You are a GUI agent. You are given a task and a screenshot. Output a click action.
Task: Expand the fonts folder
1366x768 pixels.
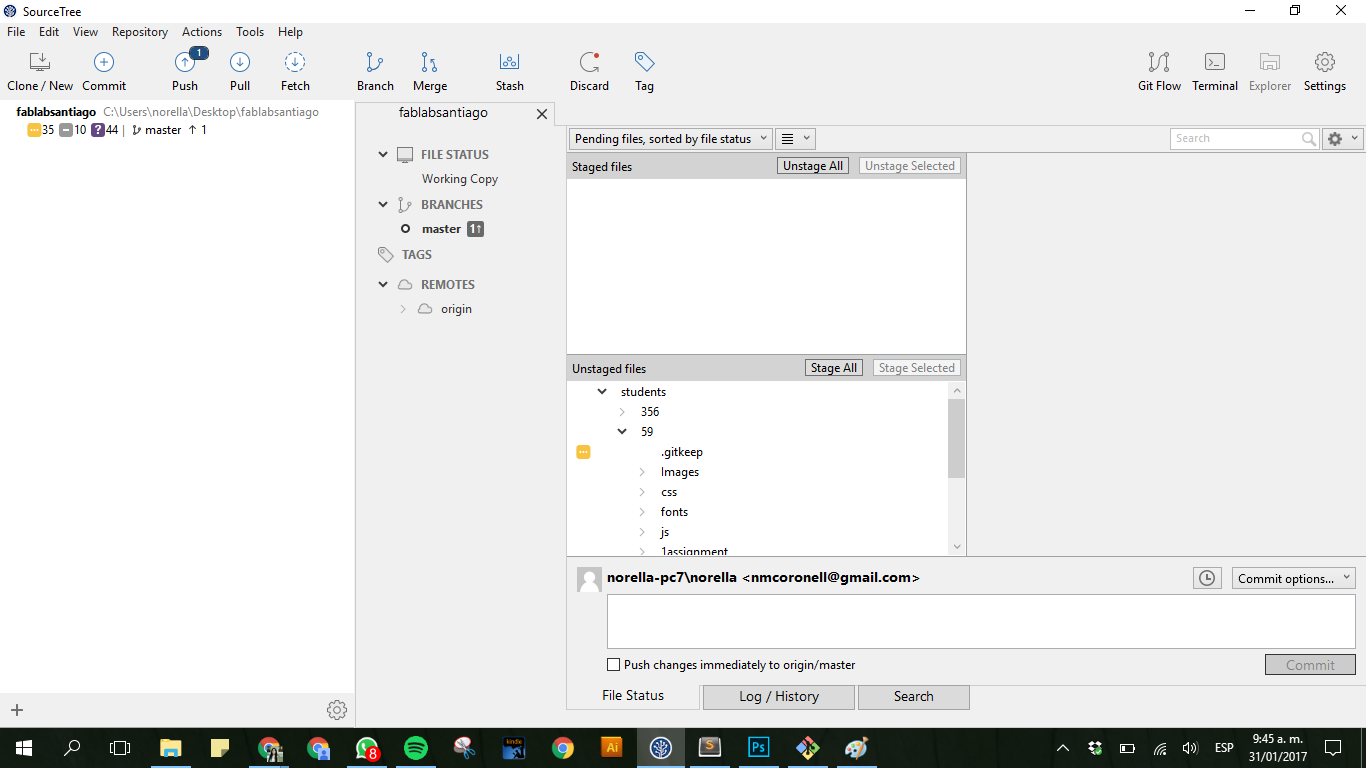point(642,512)
